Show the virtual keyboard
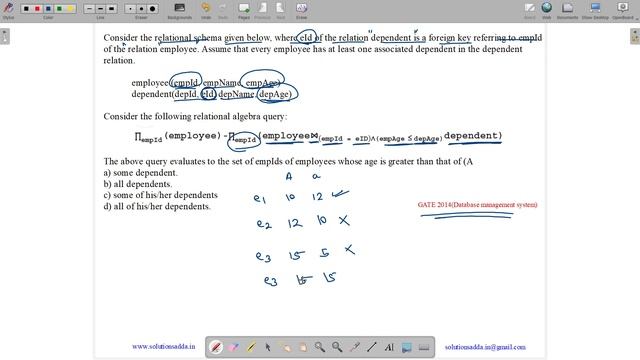This screenshot has width=640, height=360. (x=424, y=347)
